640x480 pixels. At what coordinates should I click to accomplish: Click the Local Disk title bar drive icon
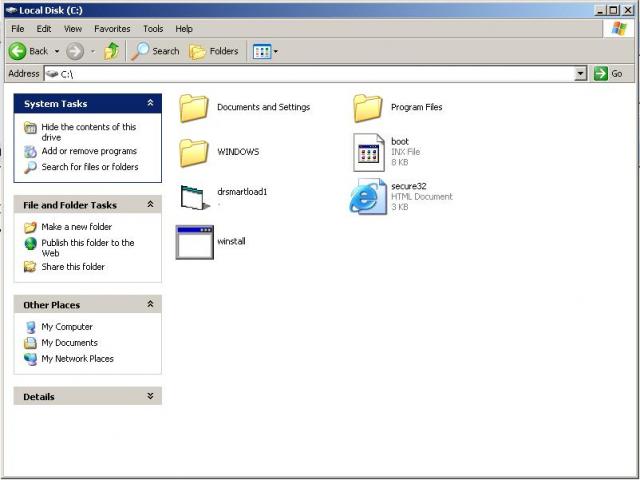(x=11, y=10)
